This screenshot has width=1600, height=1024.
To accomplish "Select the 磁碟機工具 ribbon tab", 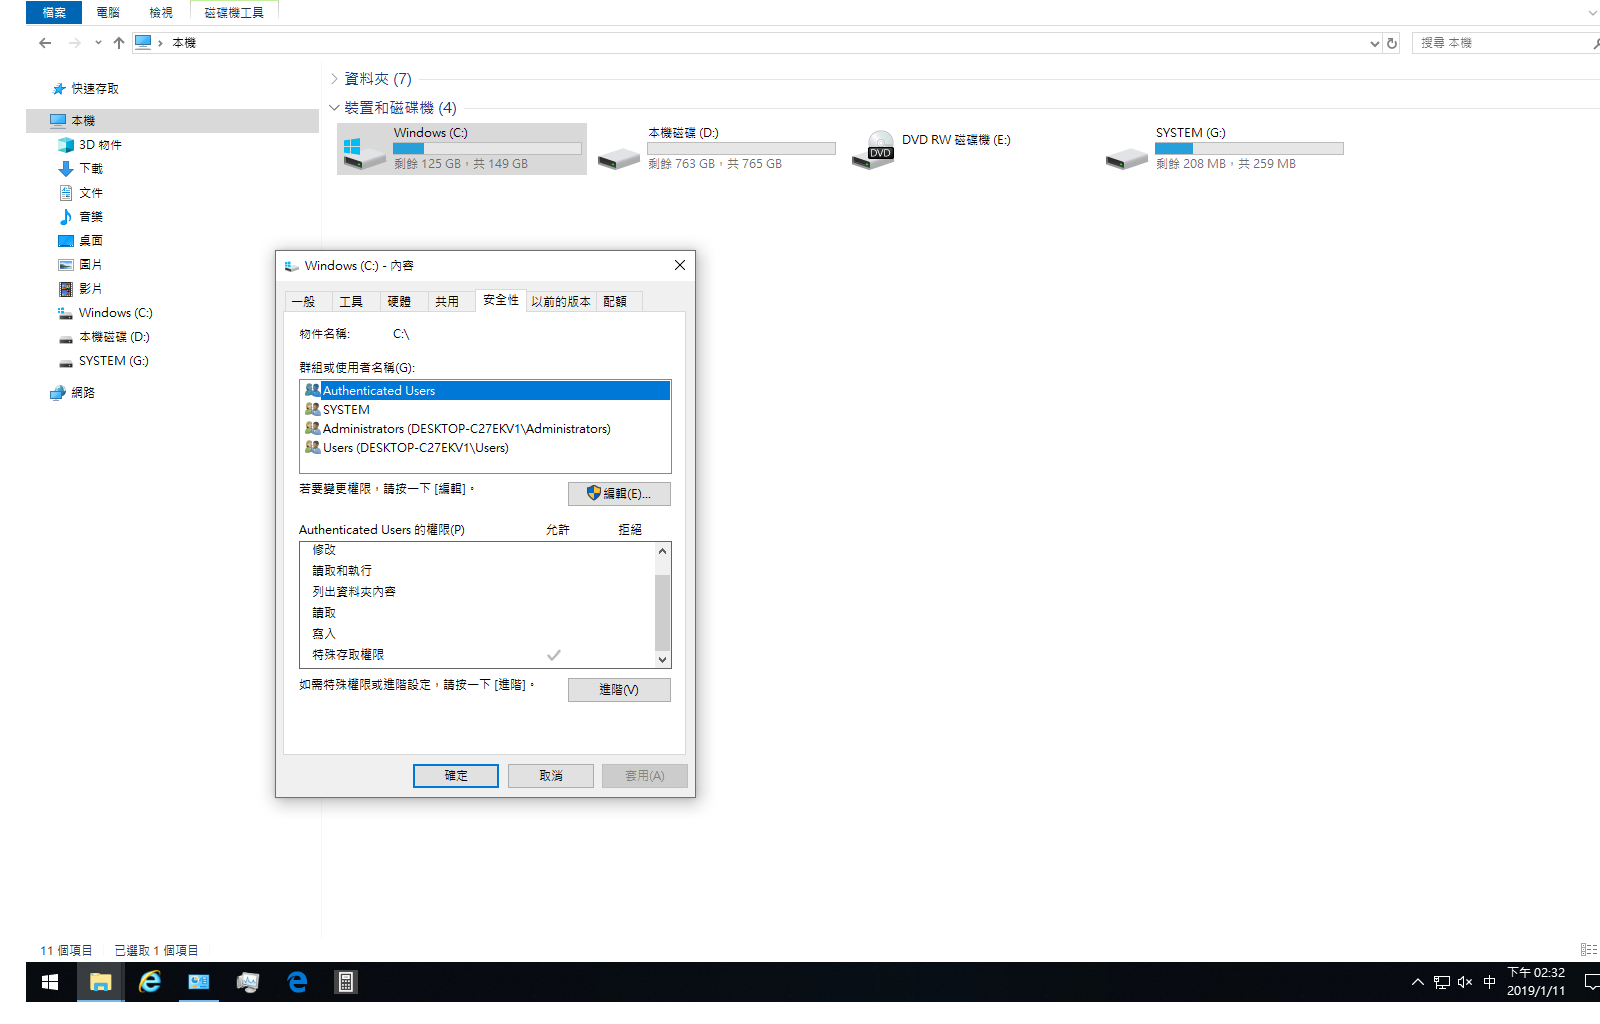I will (234, 12).
